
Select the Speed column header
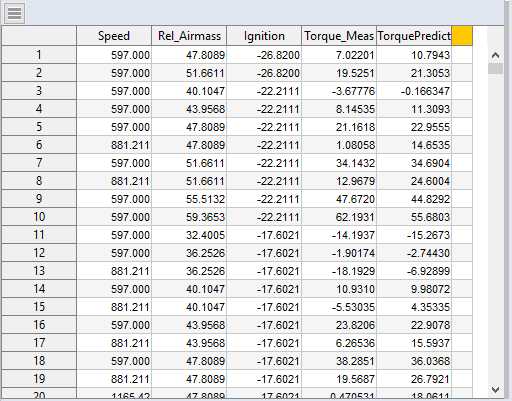pos(114,36)
